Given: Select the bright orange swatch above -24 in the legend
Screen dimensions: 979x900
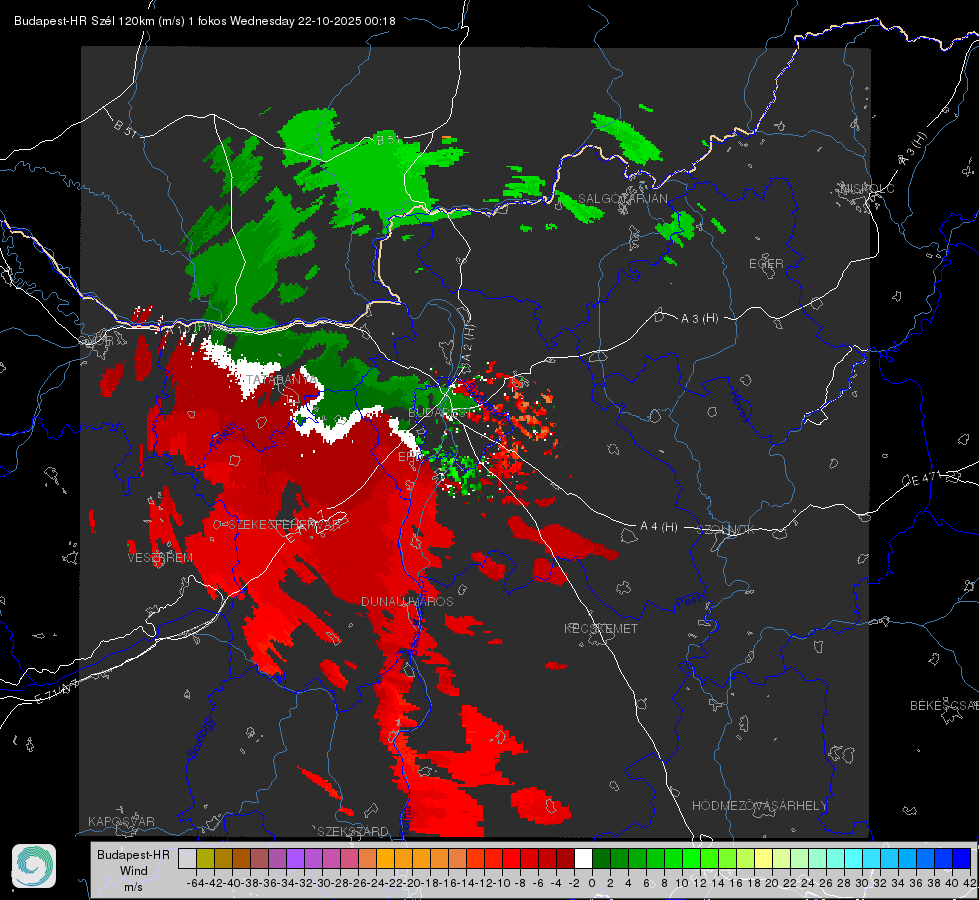Looking at the screenshot, I should coord(385,858).
